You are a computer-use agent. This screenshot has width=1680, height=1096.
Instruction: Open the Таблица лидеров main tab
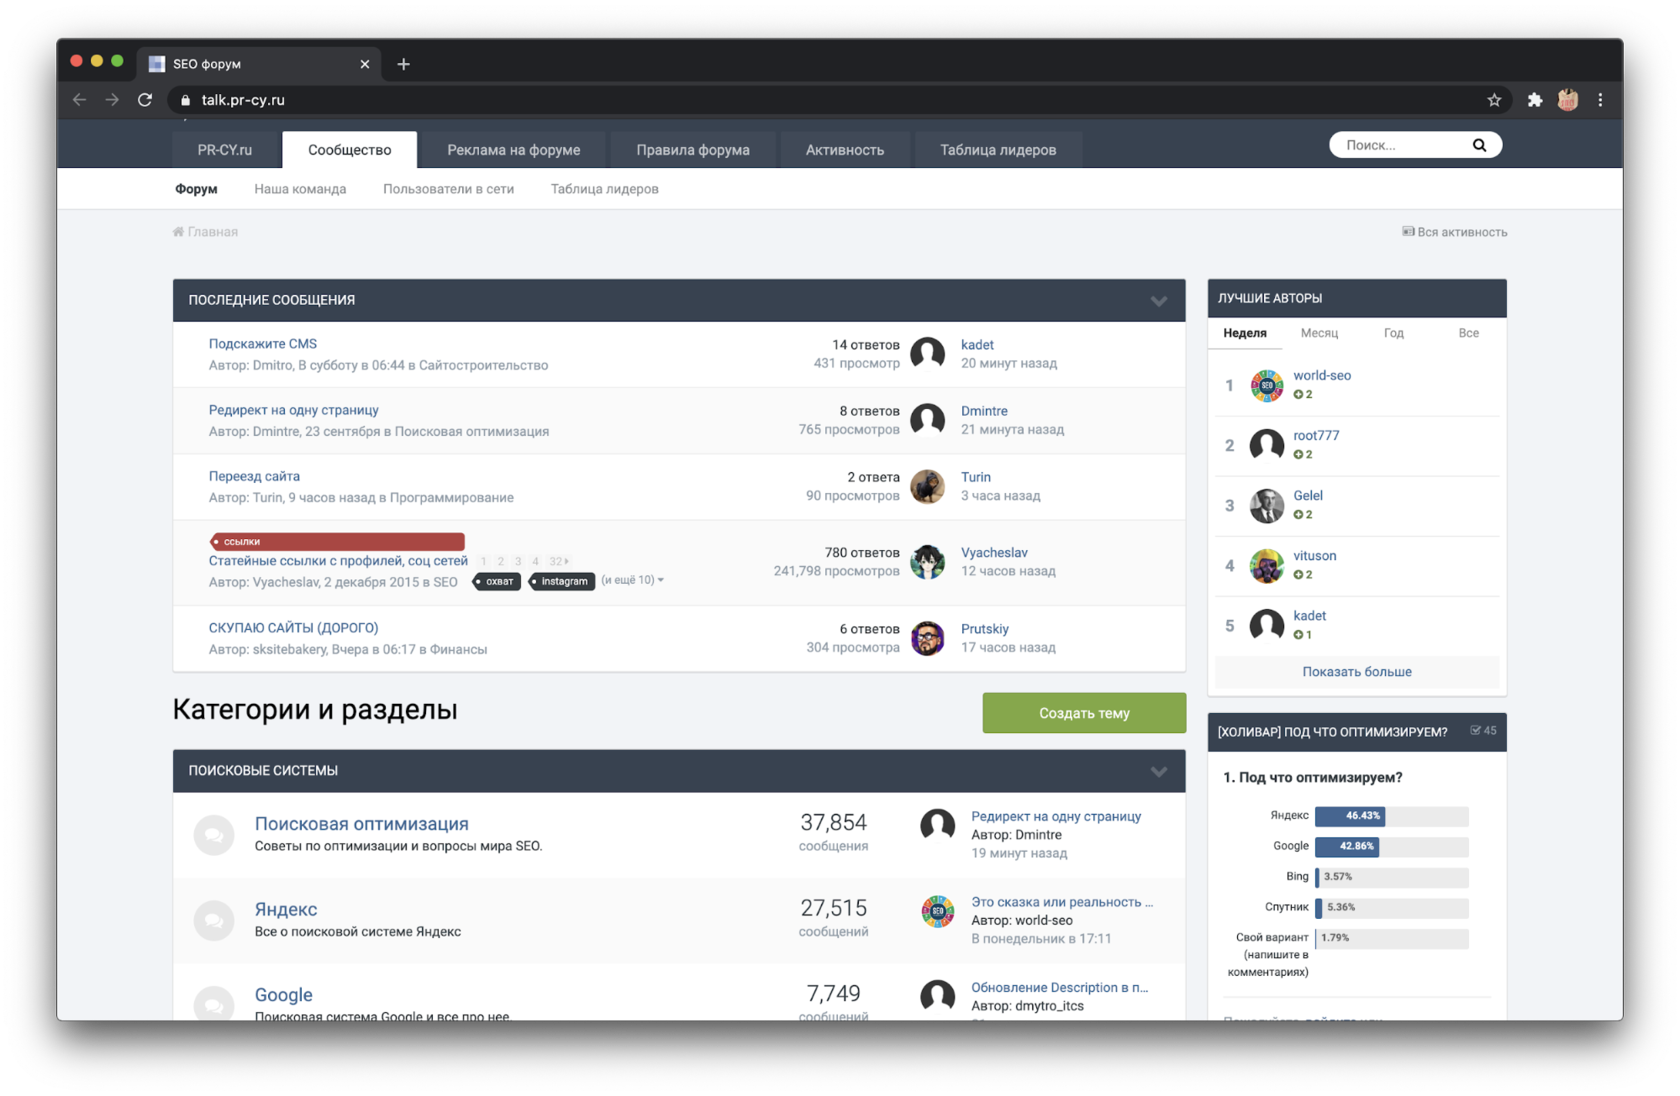[998, 150]
